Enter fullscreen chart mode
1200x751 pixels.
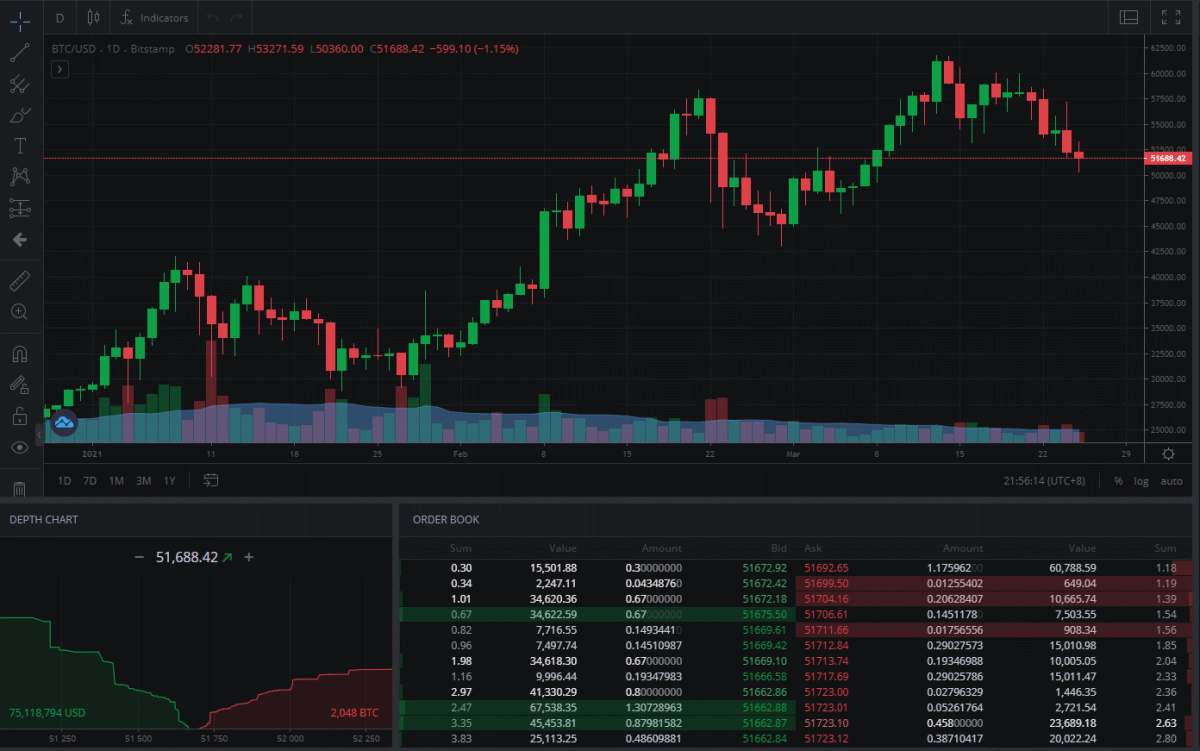pyautogui.click(x=1170, y=17)
